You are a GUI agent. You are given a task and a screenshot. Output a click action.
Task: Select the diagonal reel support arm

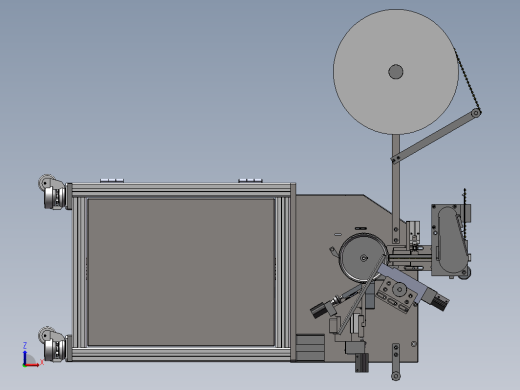click(436, 136)
